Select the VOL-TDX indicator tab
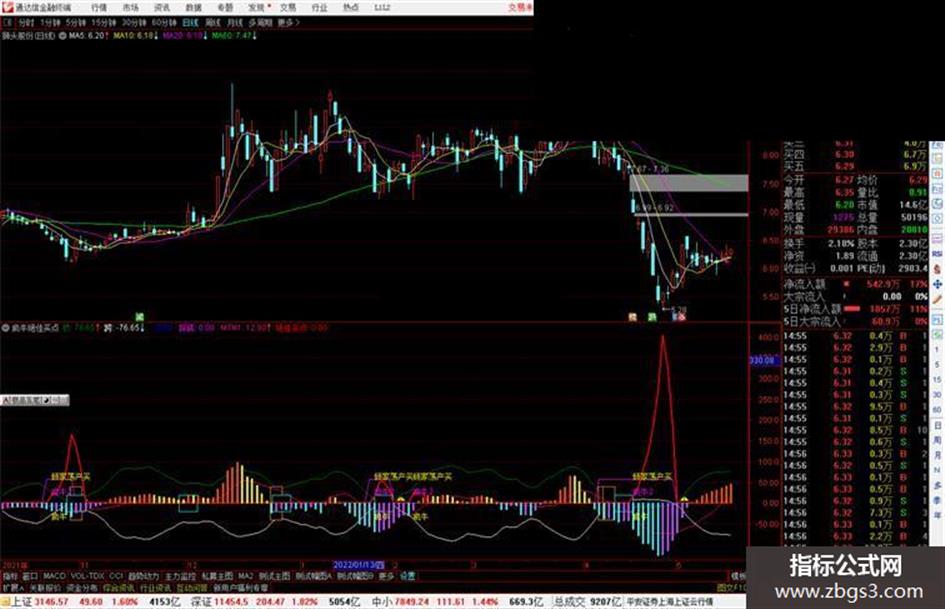945x609 pixels. click(87, 576)
